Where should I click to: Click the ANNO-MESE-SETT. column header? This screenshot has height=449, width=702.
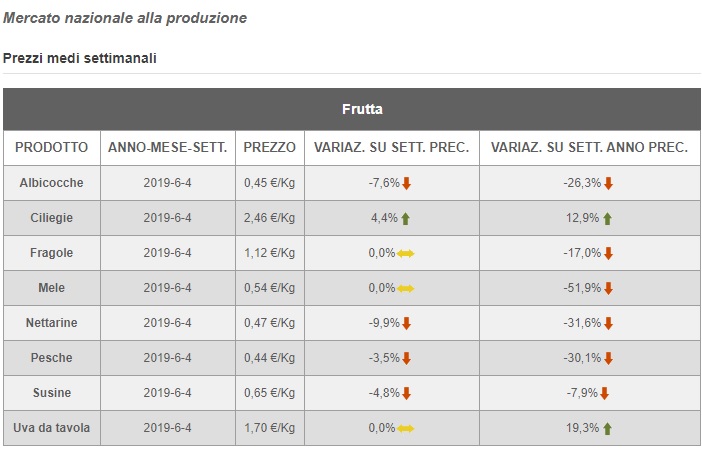[168, 147]
